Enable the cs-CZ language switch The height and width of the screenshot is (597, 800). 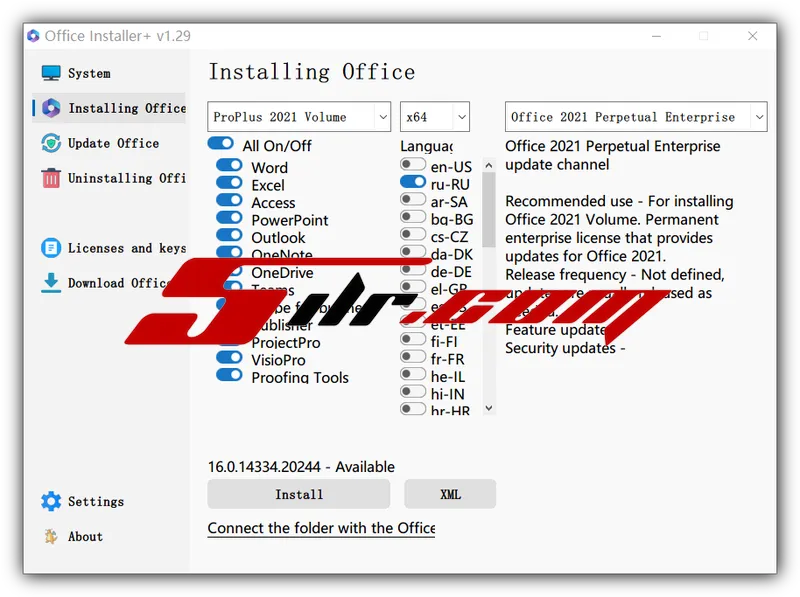pyautogui.click(x=413, y=234)
